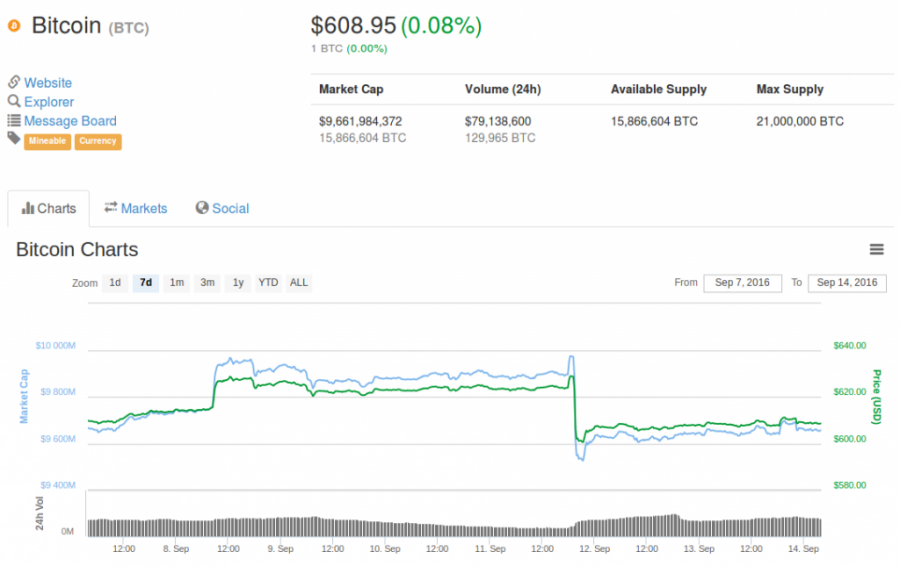Click the max supply 21,000,000 BTC

coord(800,121)
